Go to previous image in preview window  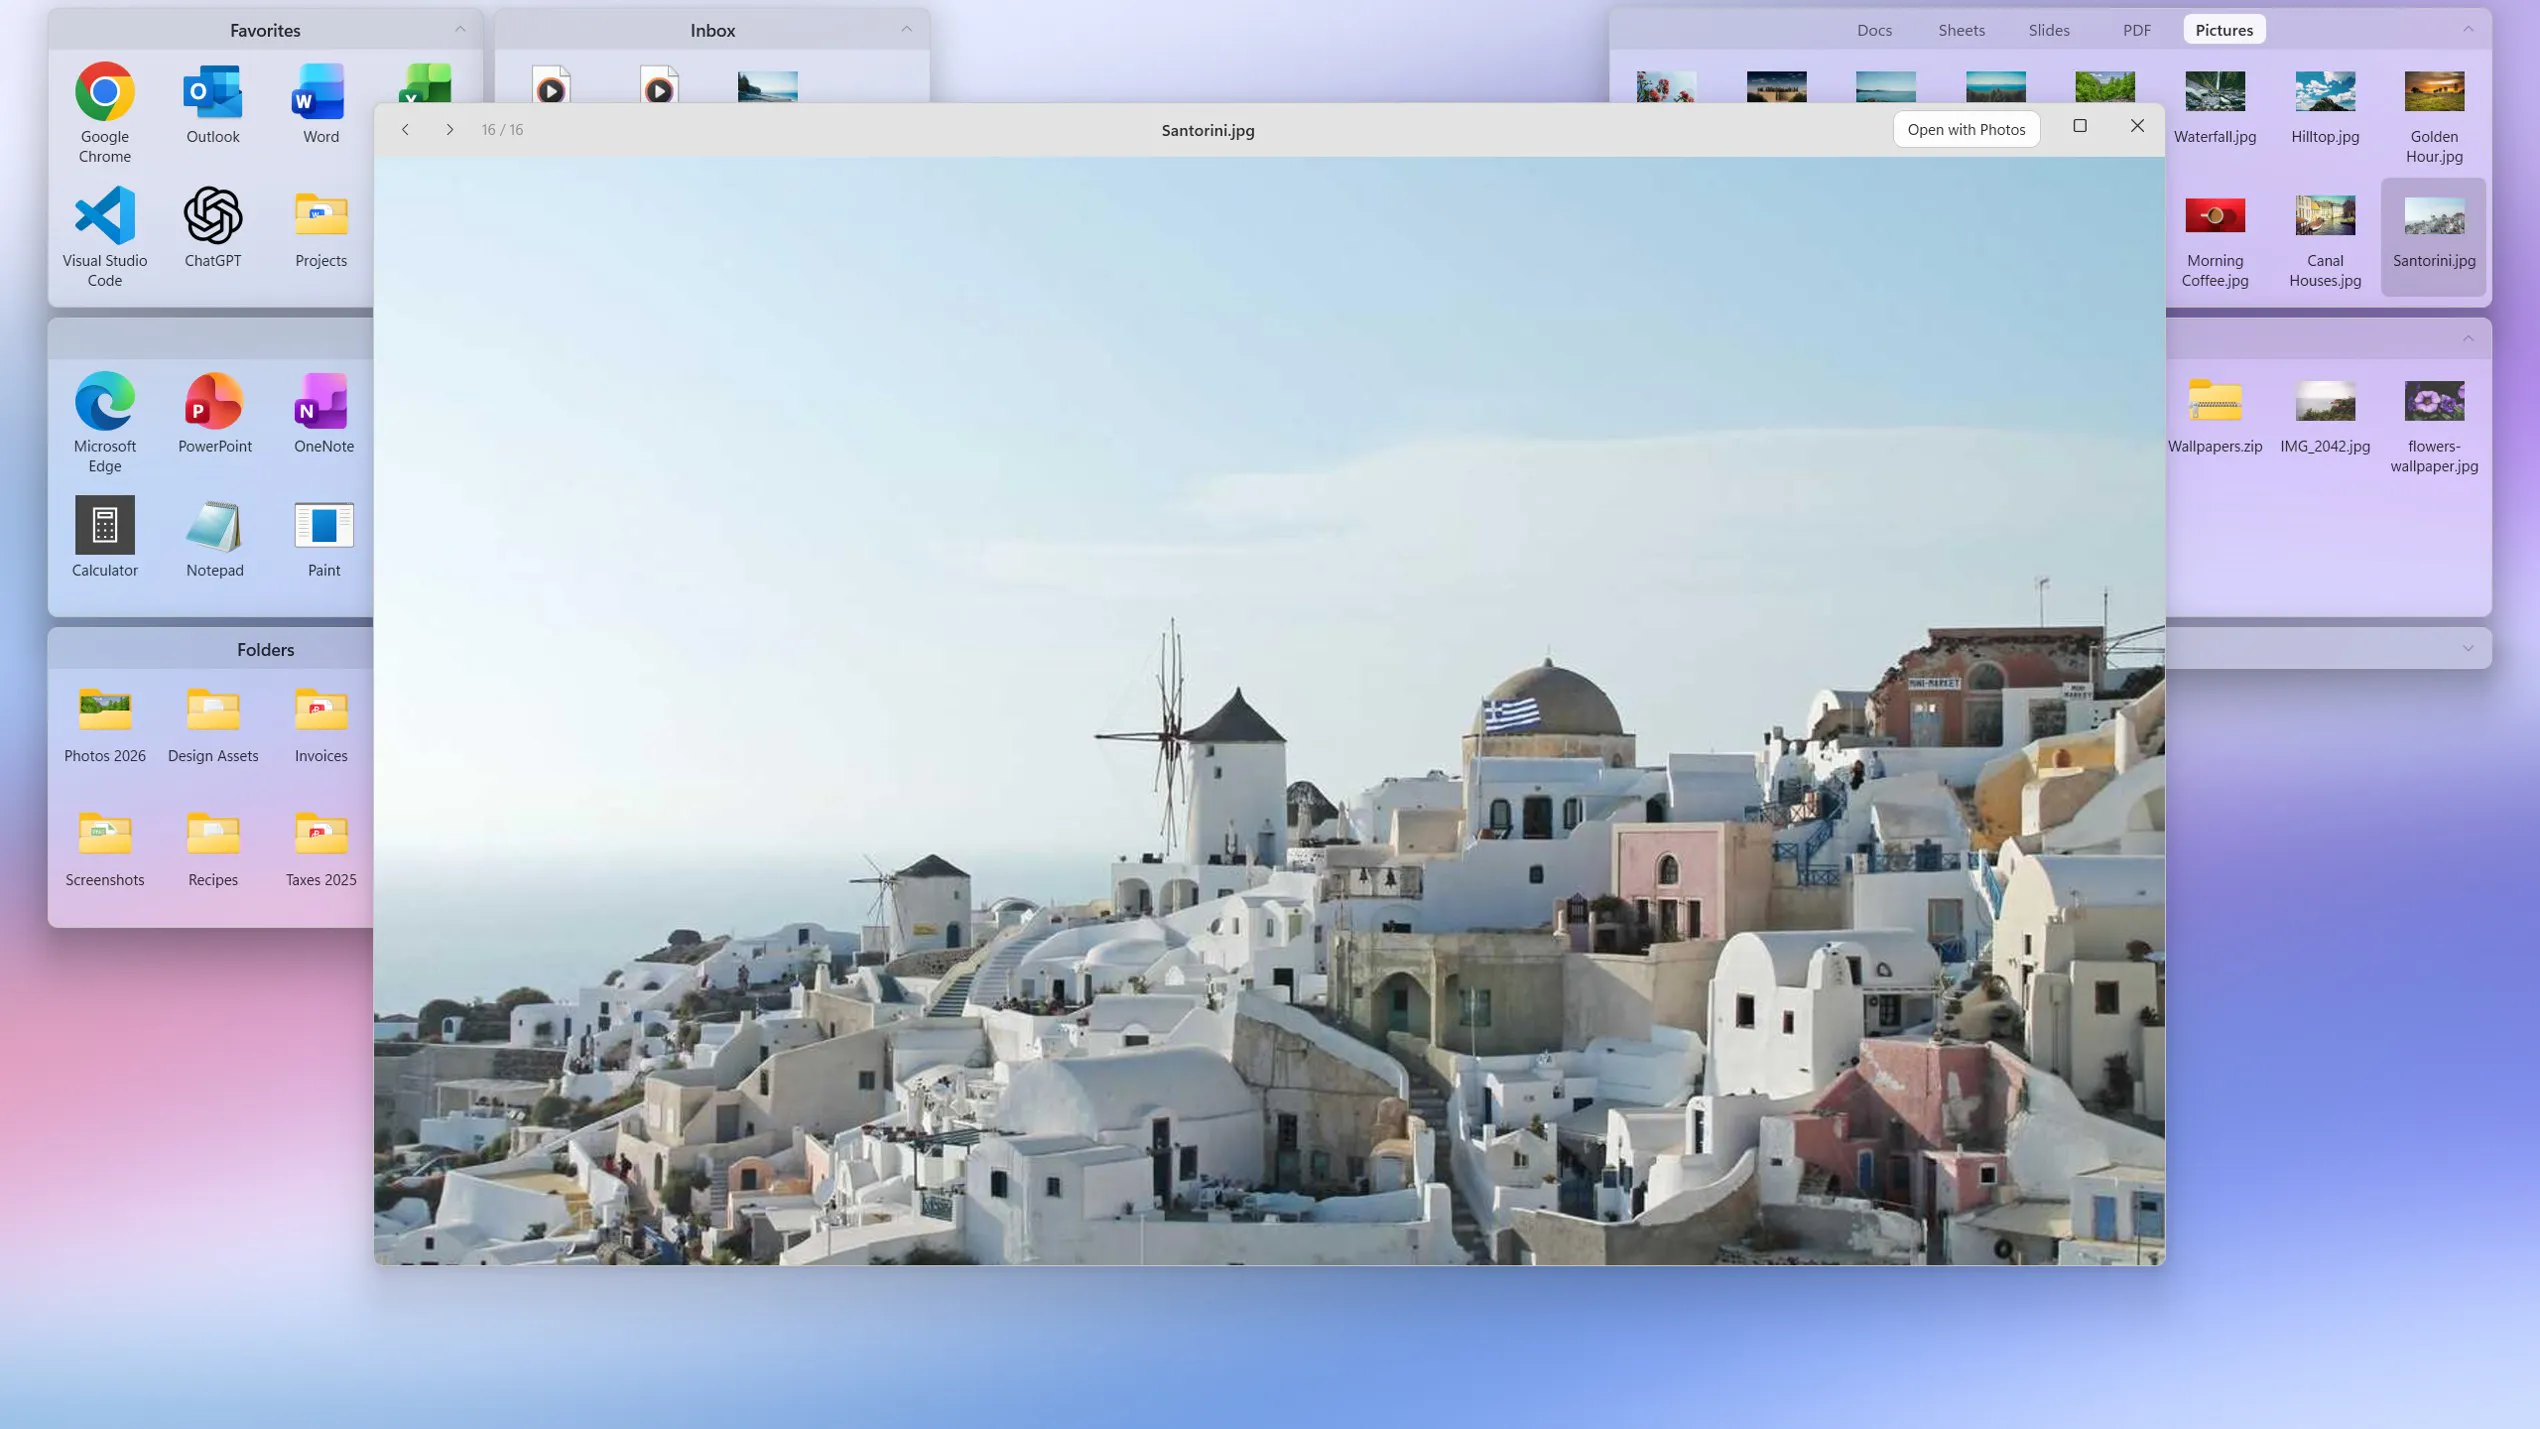tap(405, 129)
